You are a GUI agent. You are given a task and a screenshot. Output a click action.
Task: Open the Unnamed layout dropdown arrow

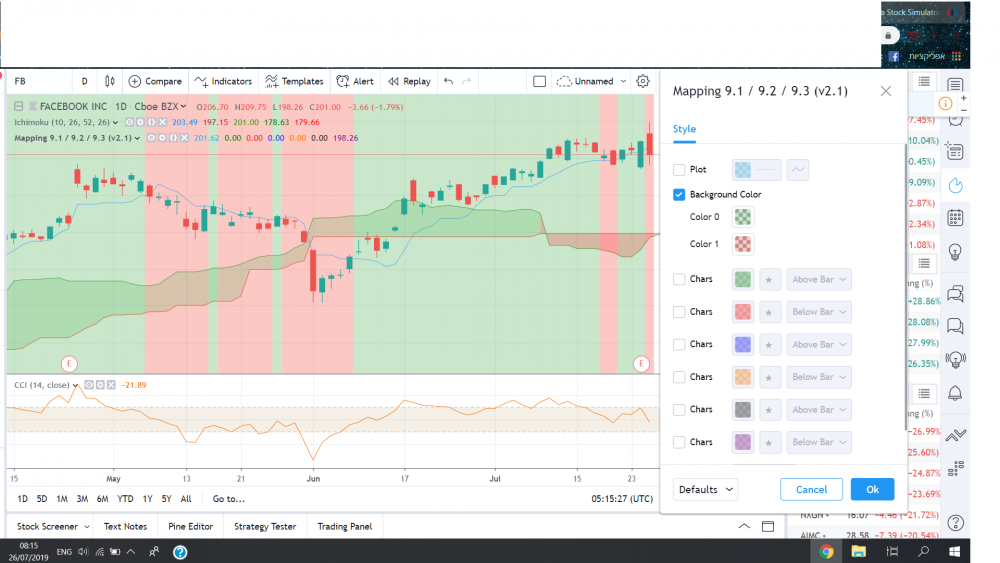click(x=623, y=81)
